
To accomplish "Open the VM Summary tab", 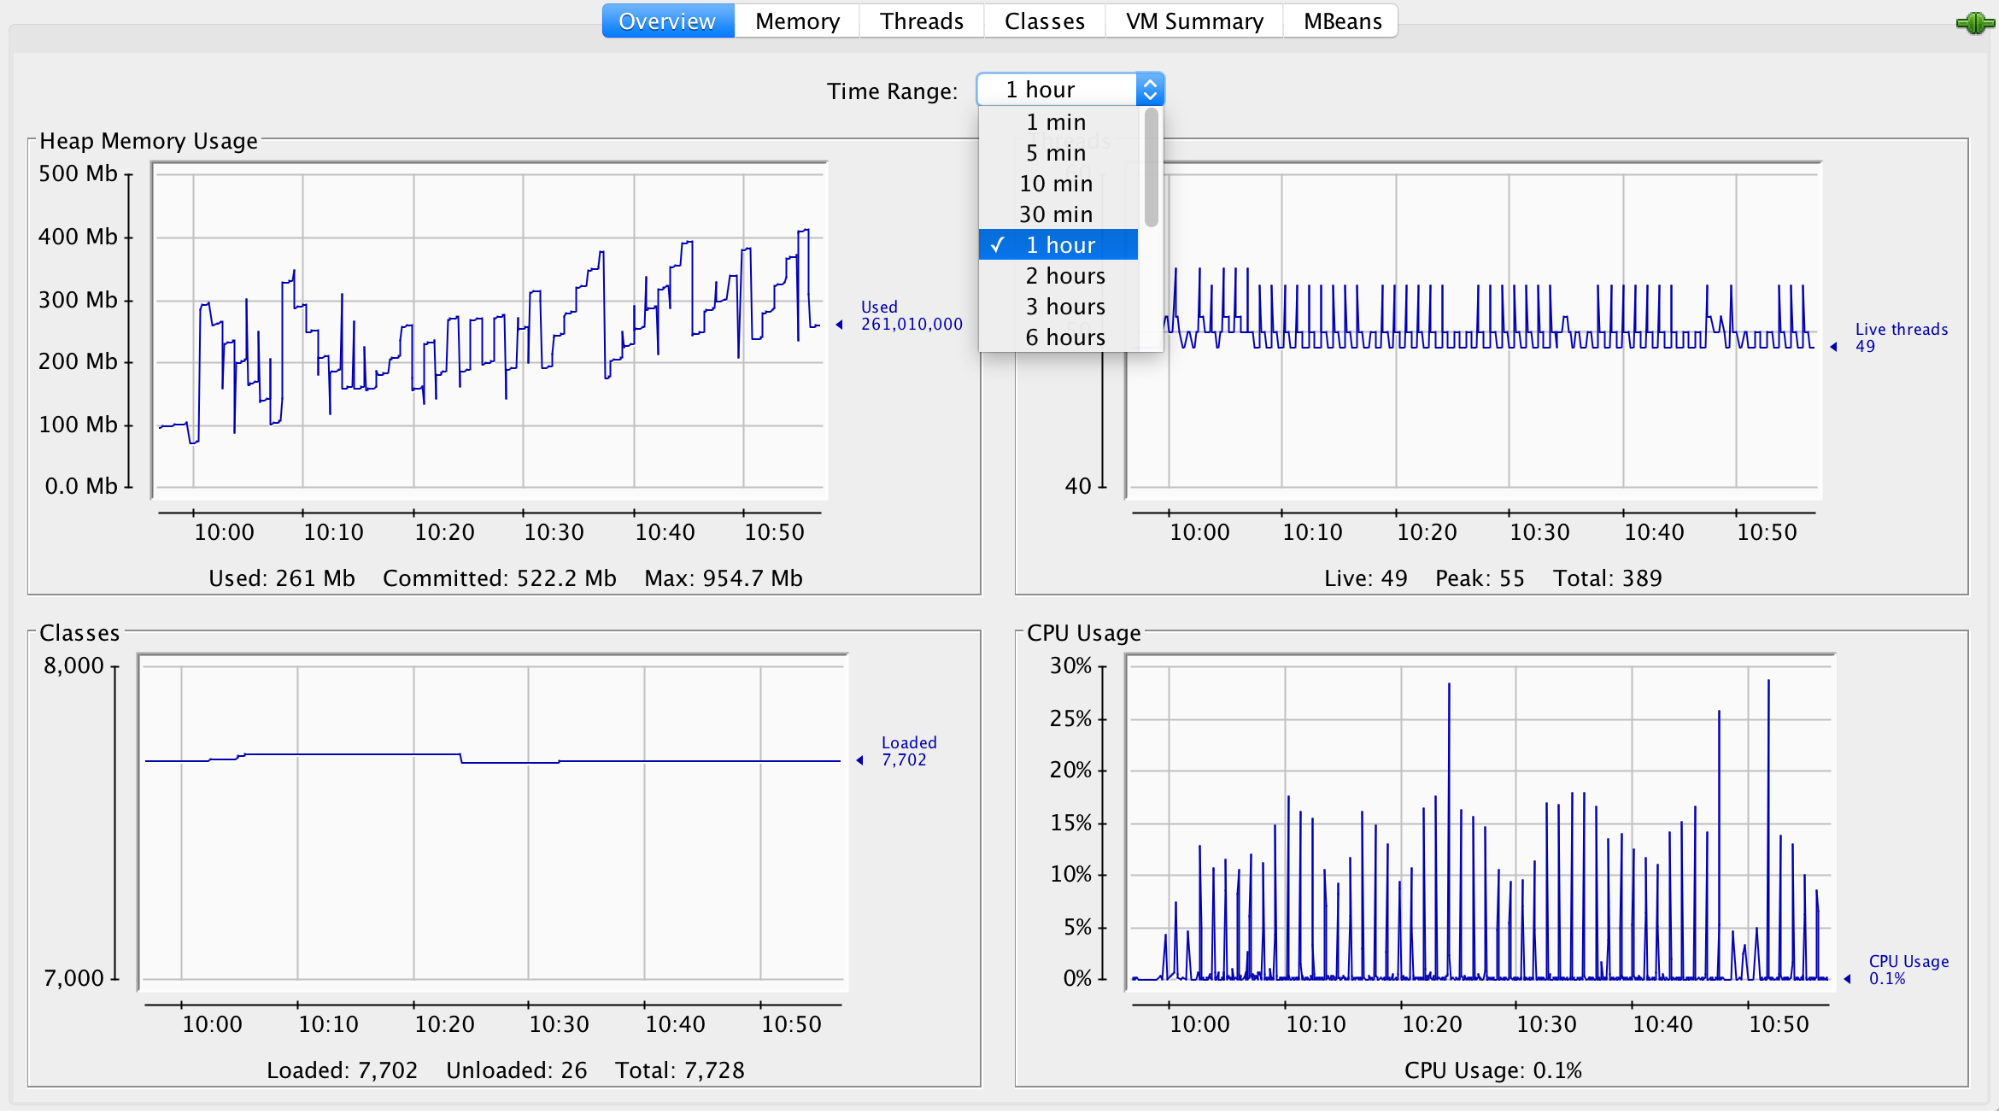I will (1192, 20).
